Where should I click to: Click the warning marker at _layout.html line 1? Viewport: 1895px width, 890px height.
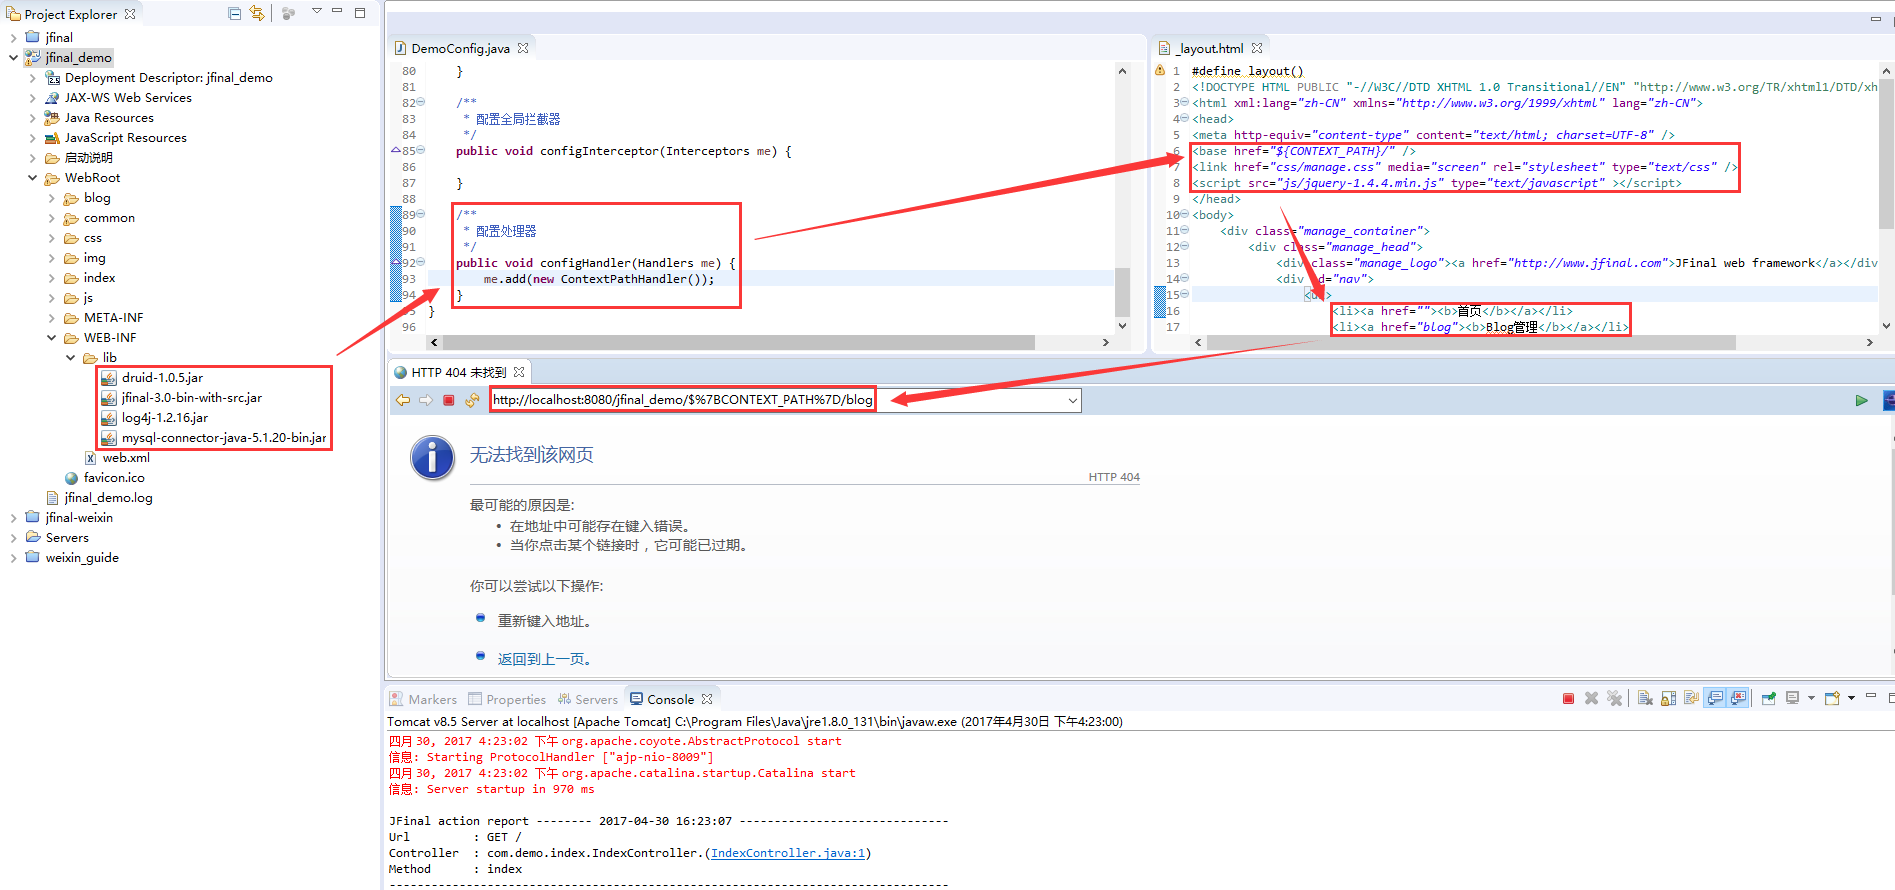(1160, 71)
